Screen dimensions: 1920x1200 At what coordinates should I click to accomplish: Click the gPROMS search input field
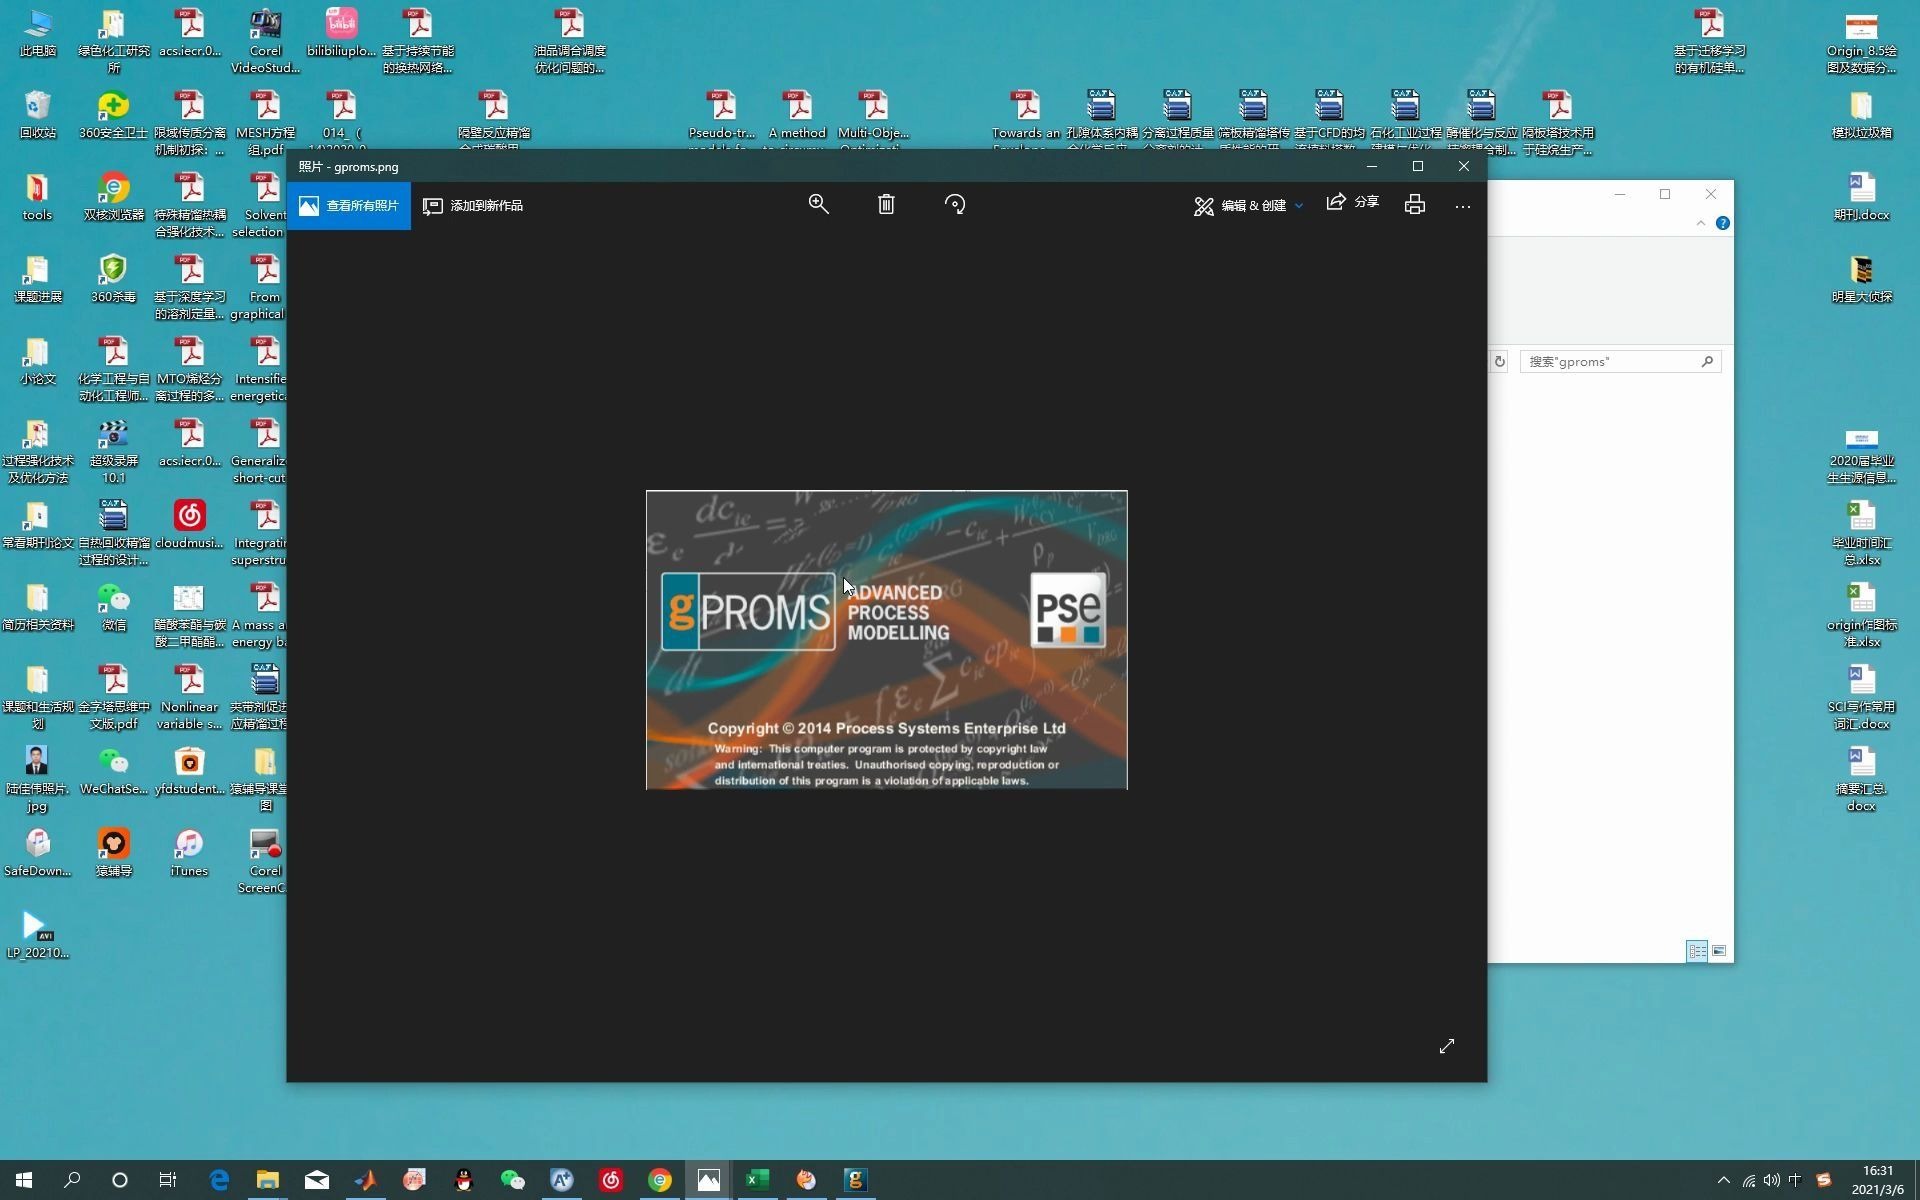point(1610,362)
